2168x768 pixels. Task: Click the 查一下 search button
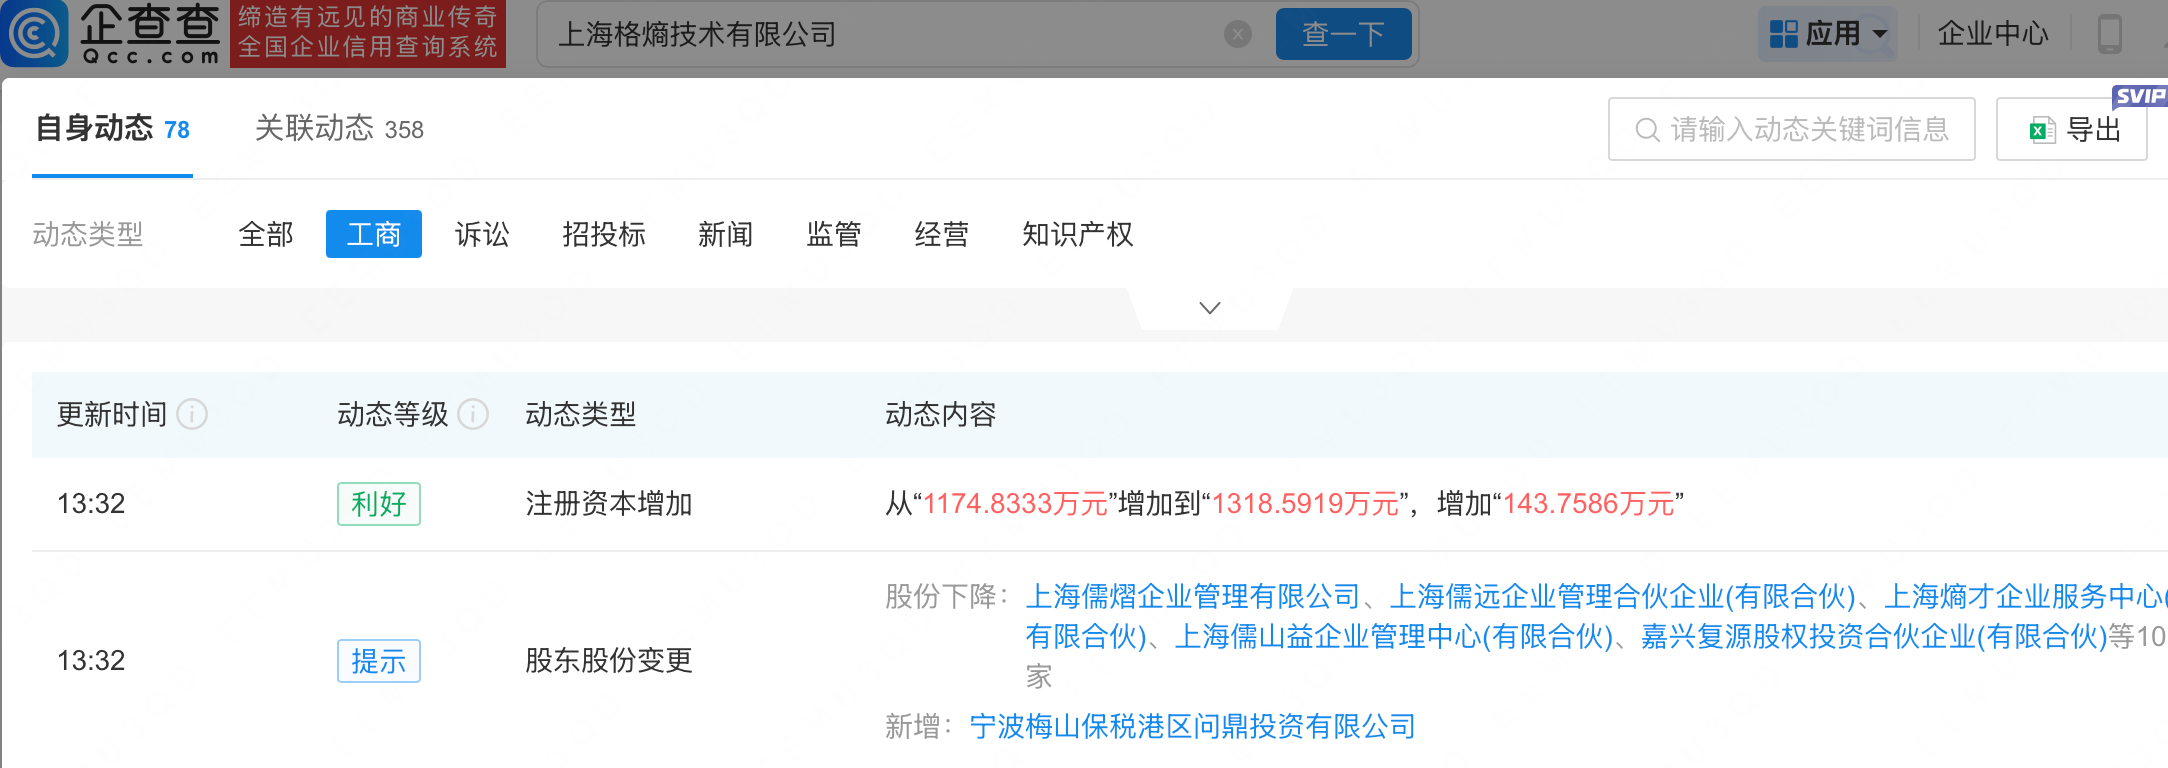pos(1344,34)
